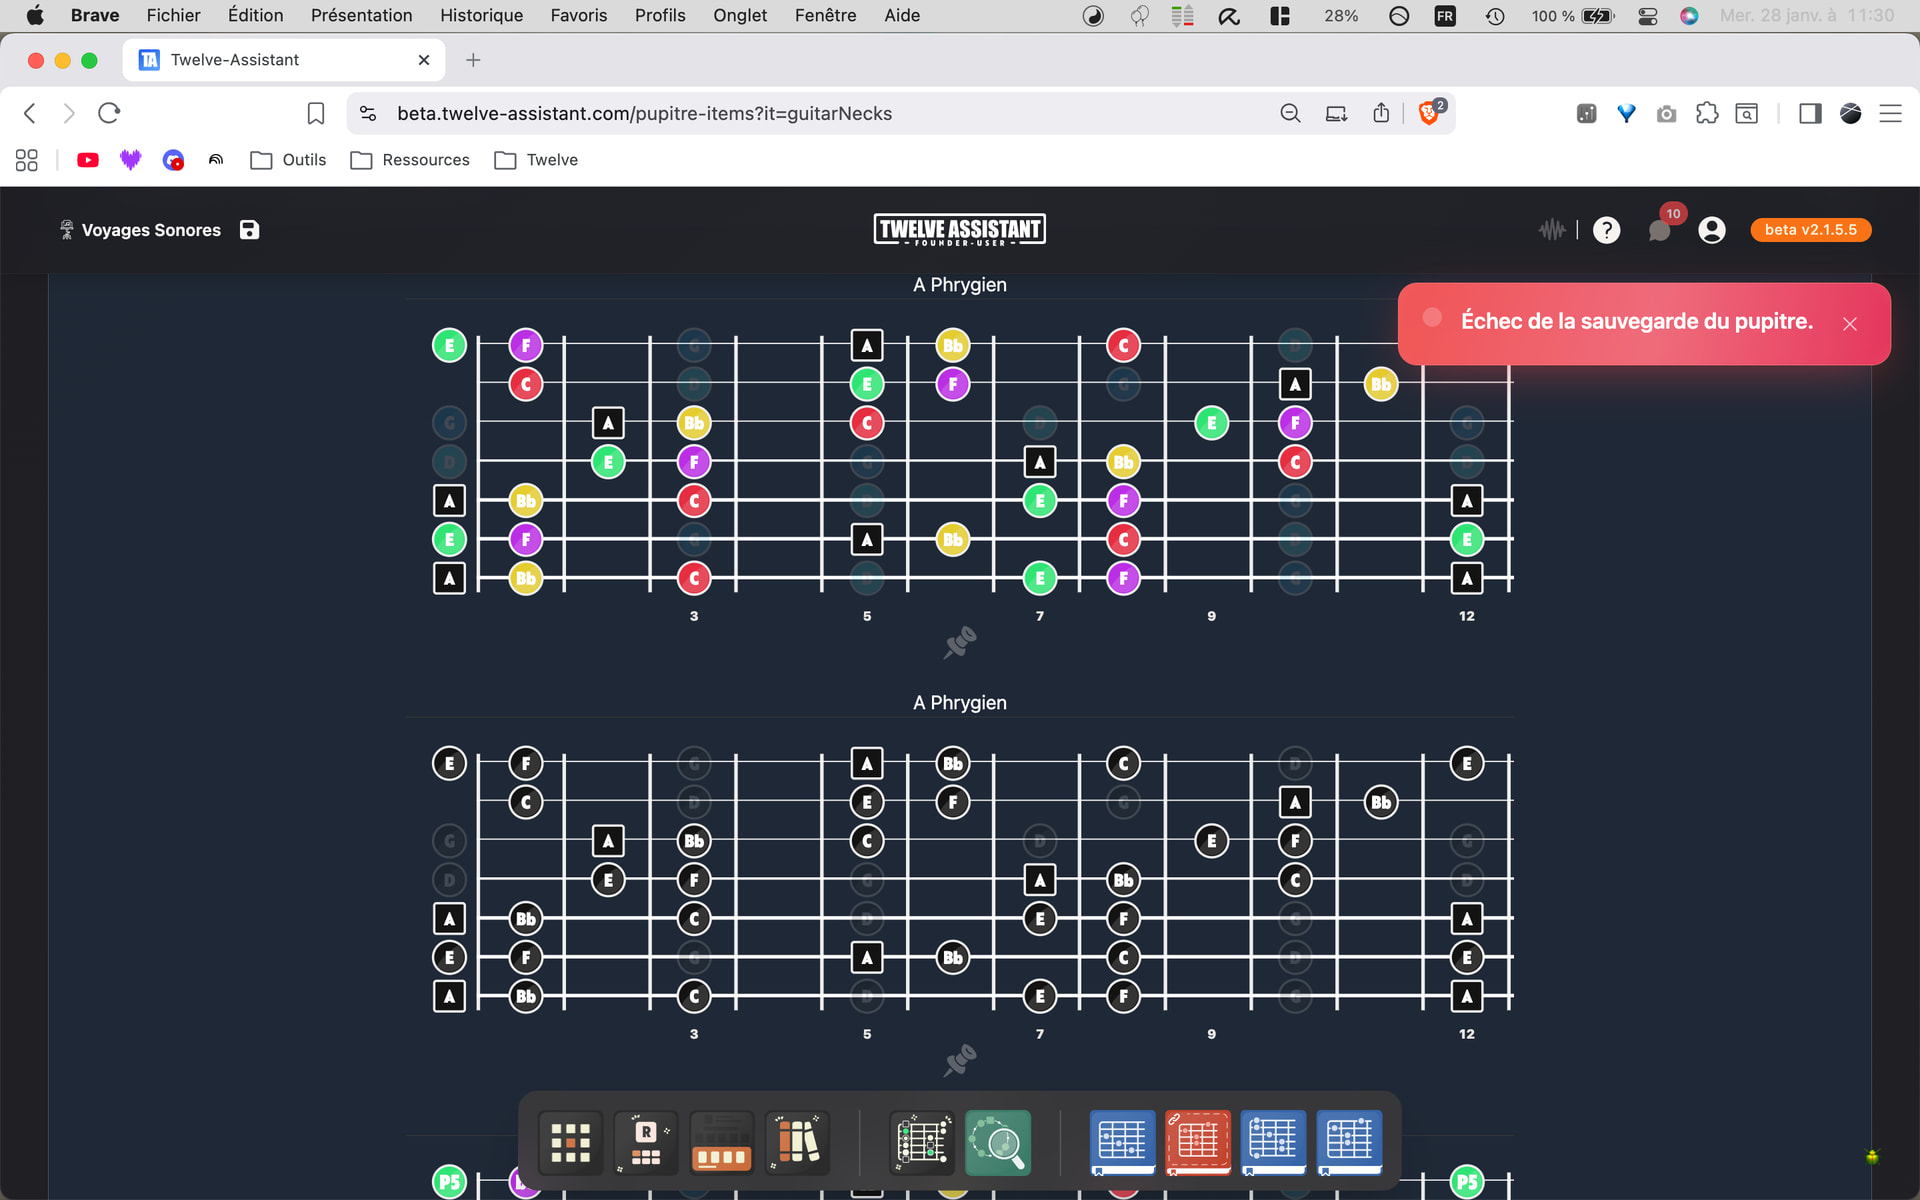The image size is (1920, 1200).
Task: Open the grid apps menu in dock
Action: coord(570,1142)
